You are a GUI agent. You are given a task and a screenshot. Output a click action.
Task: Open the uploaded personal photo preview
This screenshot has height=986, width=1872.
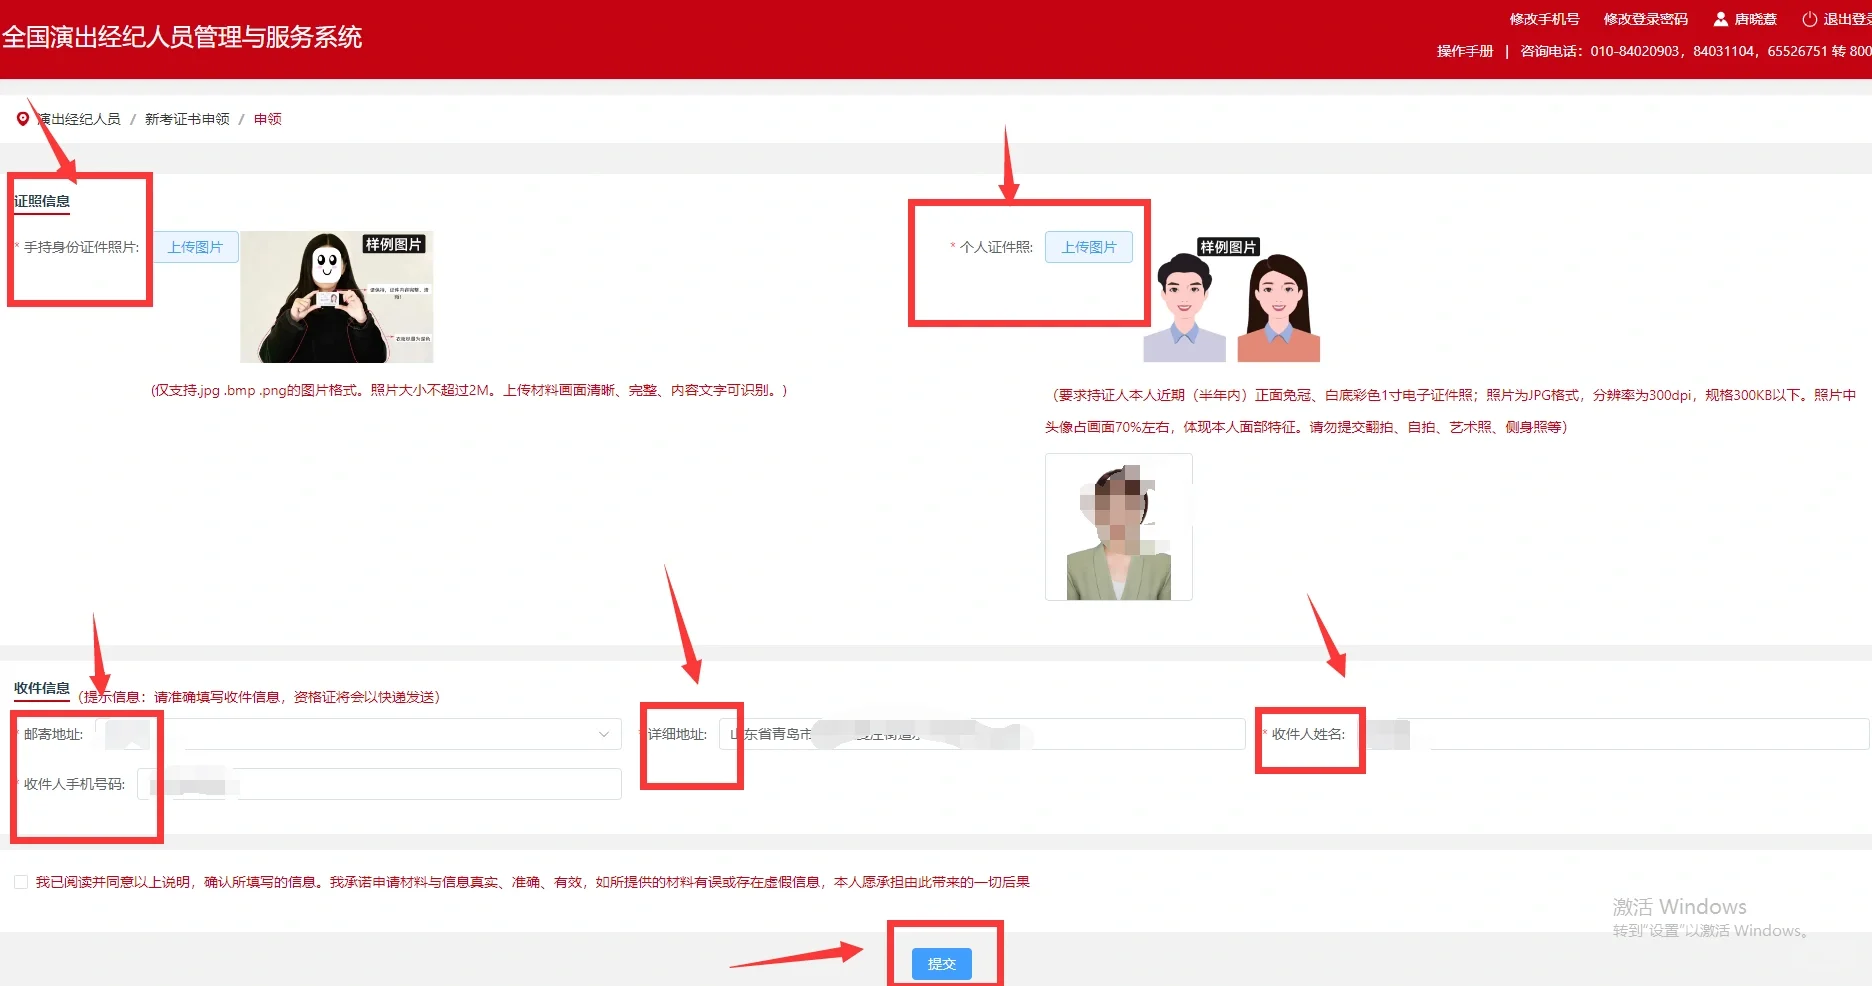point(1119,527)
